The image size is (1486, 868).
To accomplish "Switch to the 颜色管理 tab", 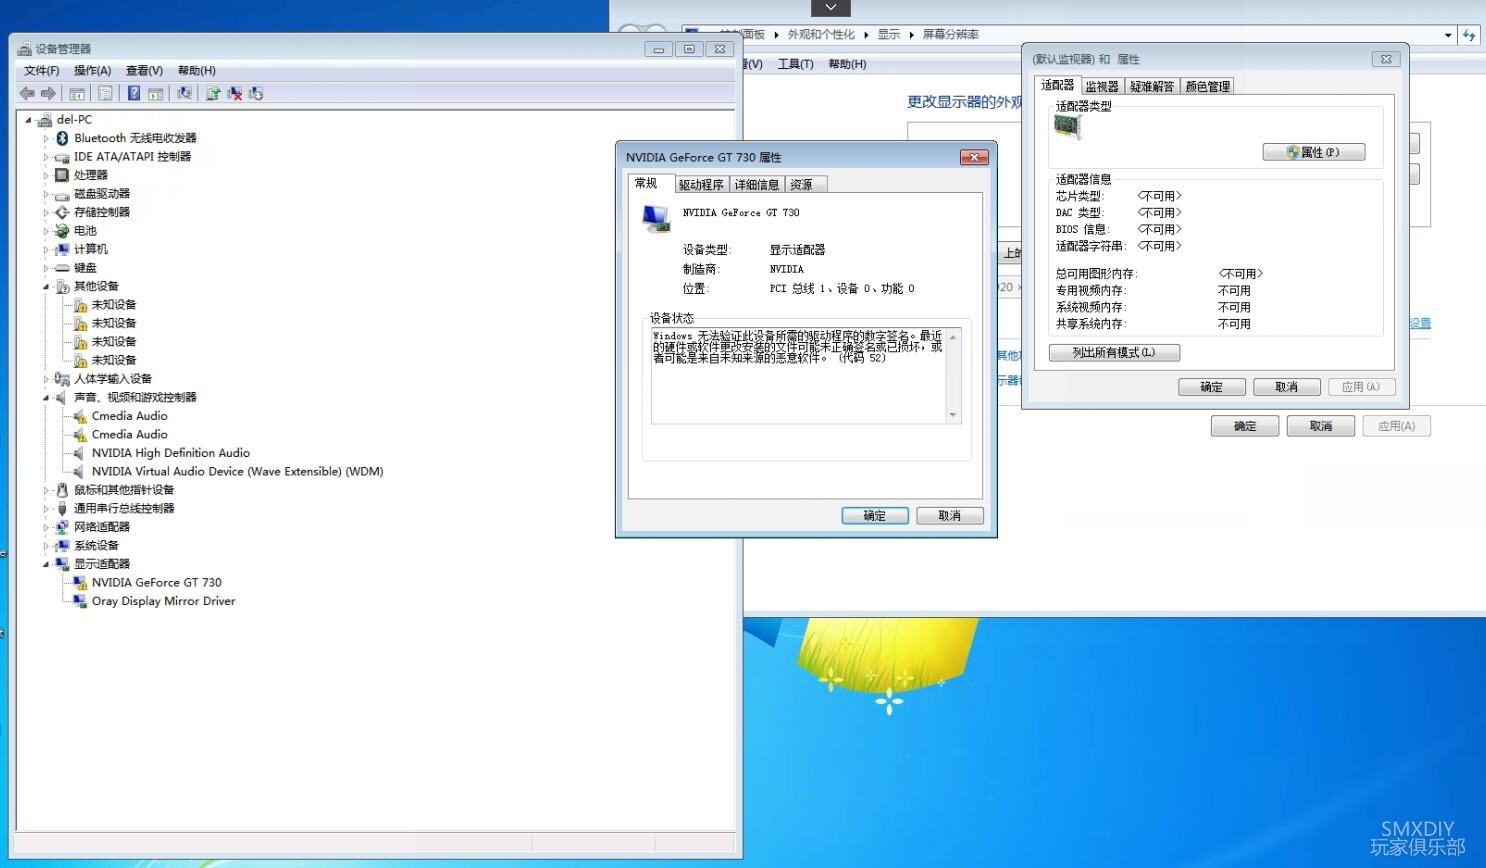I will [x=1207, y=86].
